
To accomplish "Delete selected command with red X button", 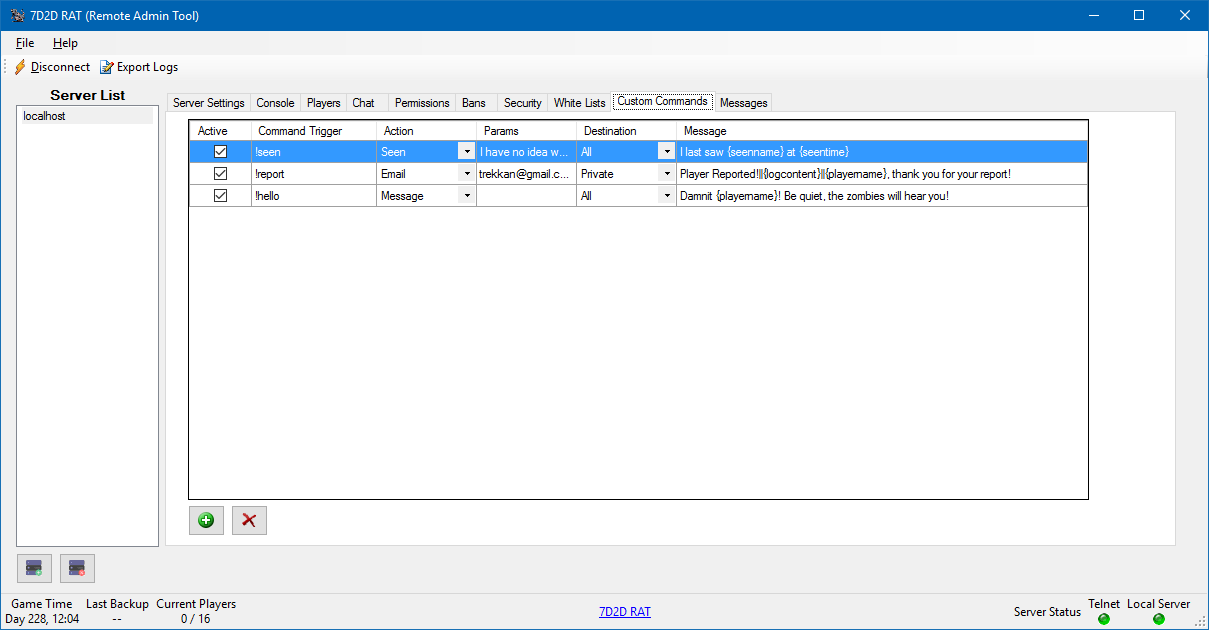I will tap(249, 520).
